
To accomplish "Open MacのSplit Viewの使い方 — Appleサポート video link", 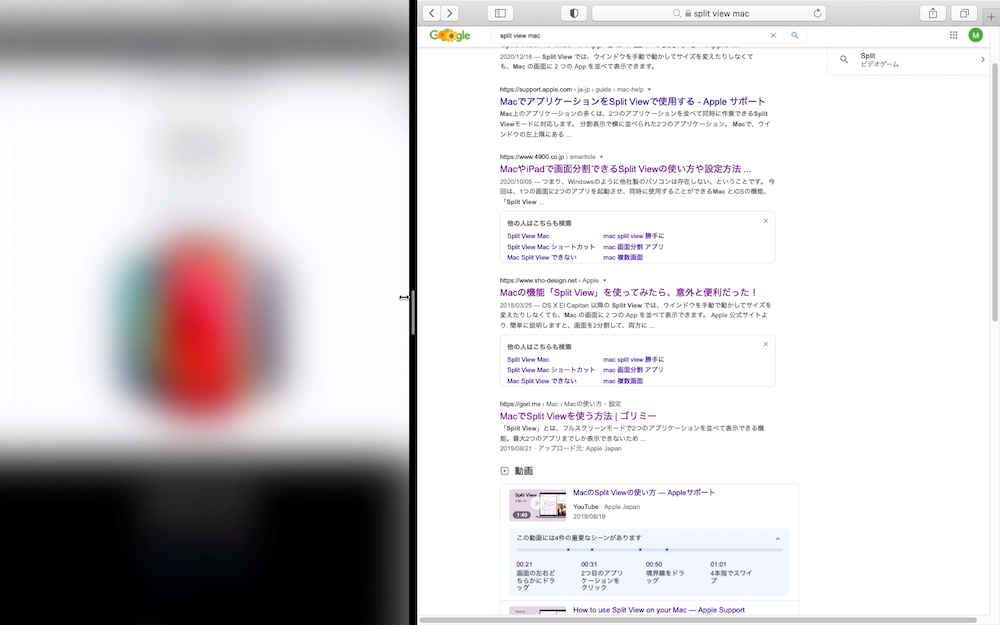I will (643, 492).
